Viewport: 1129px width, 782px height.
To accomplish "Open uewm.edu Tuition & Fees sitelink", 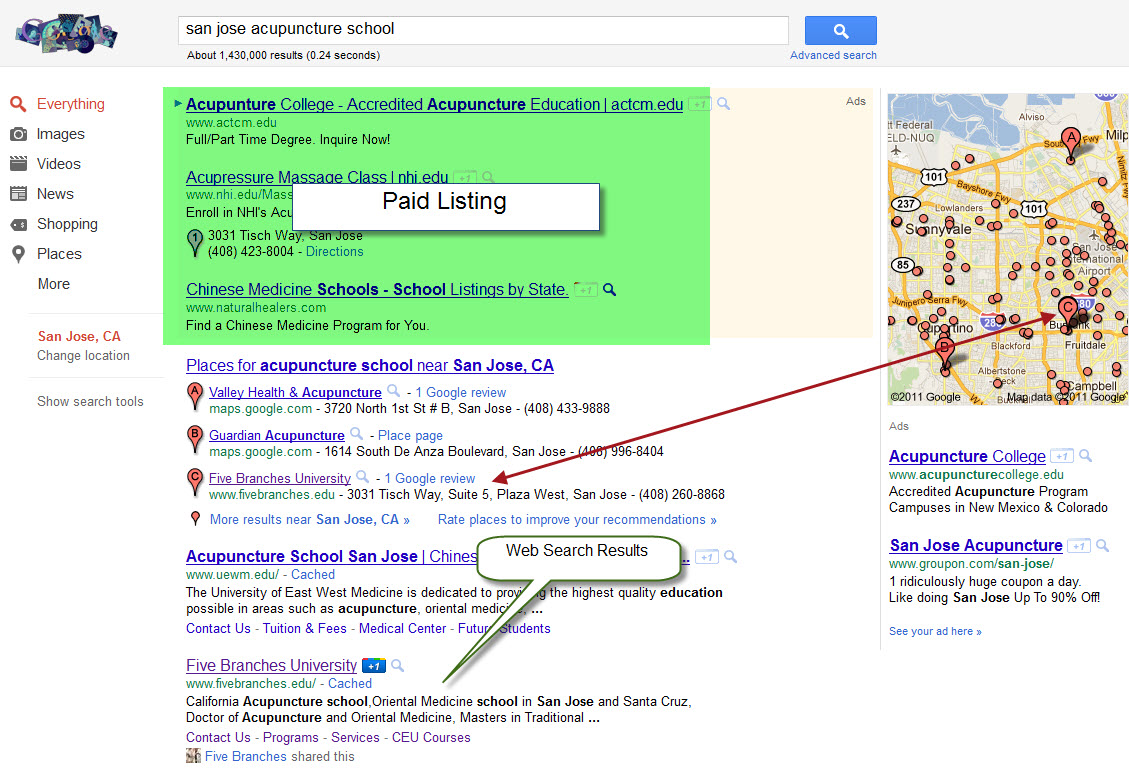I will (305, 629).
